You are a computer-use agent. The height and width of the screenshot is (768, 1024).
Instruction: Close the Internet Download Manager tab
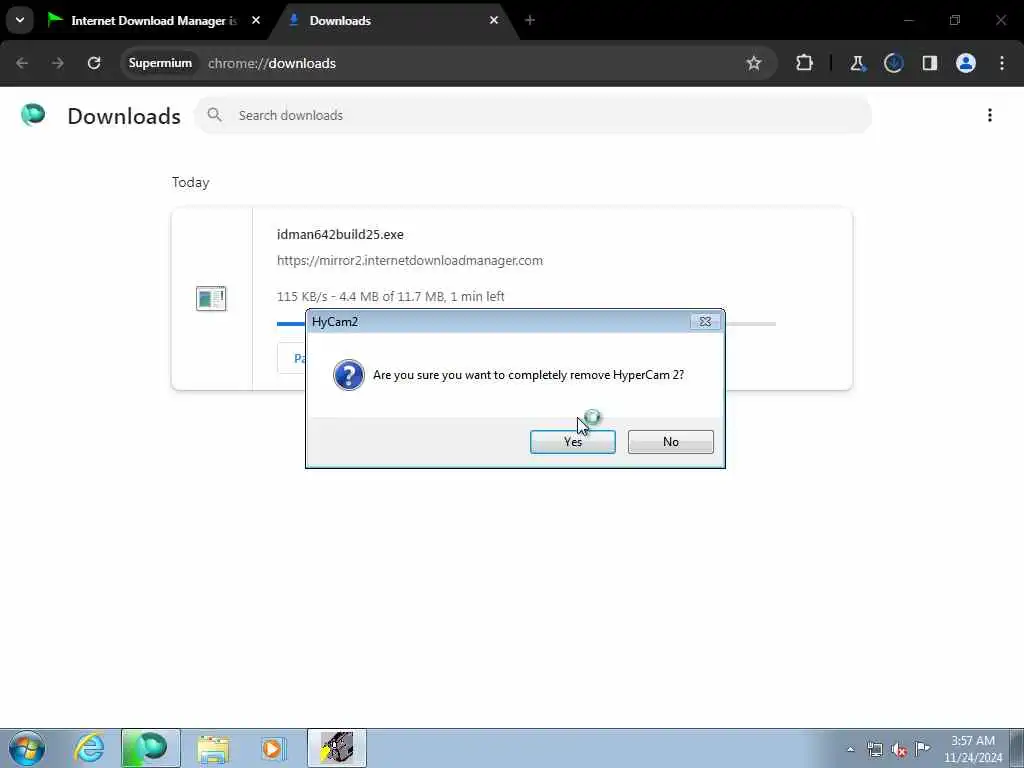coord(256,20)
